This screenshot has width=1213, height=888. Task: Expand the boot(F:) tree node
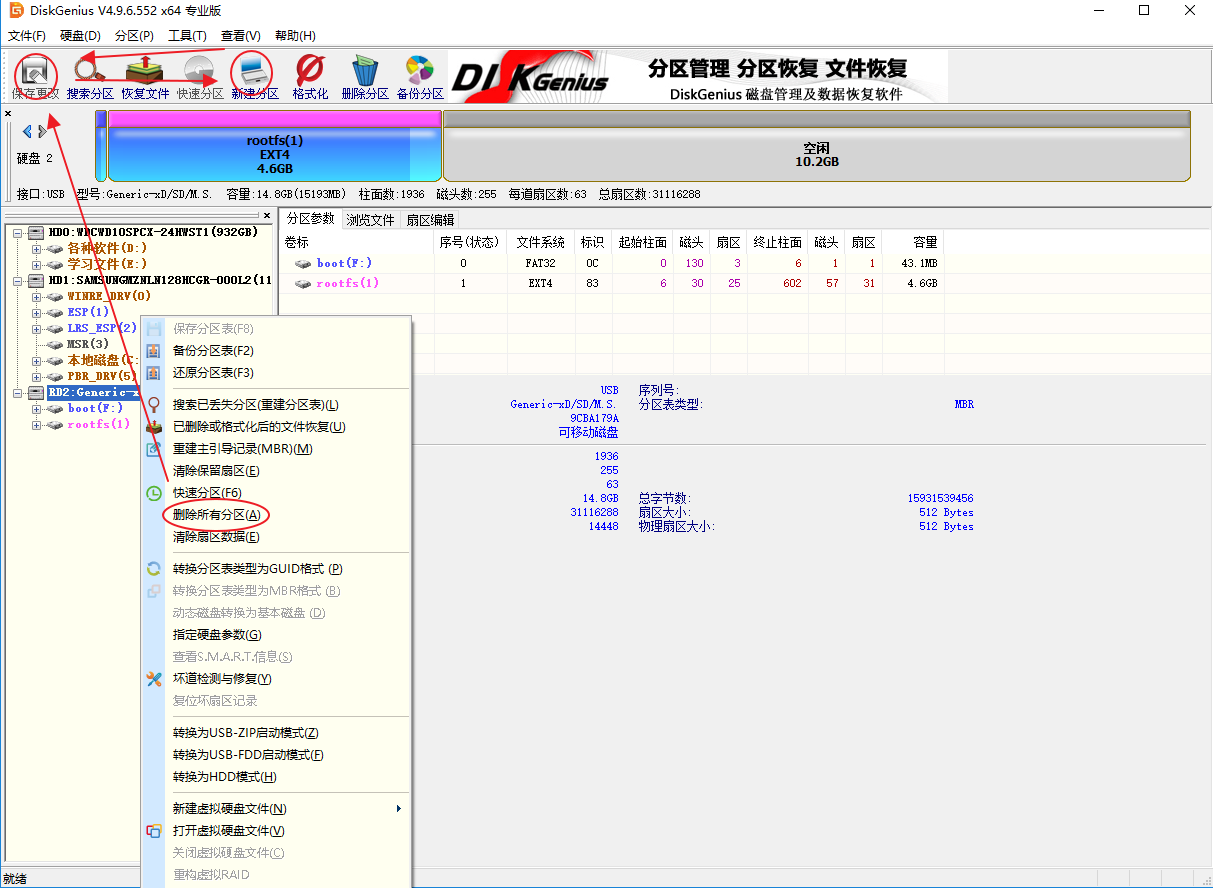click(36, 409)
